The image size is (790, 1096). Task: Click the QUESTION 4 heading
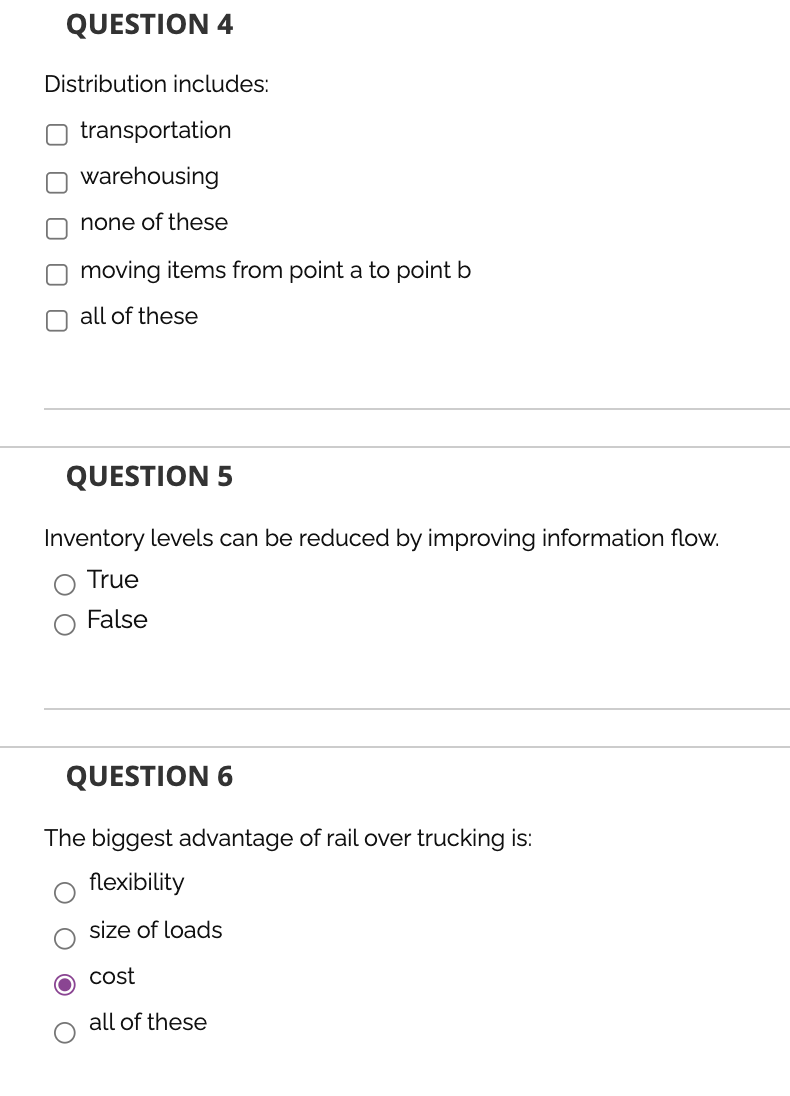[150, 24]
